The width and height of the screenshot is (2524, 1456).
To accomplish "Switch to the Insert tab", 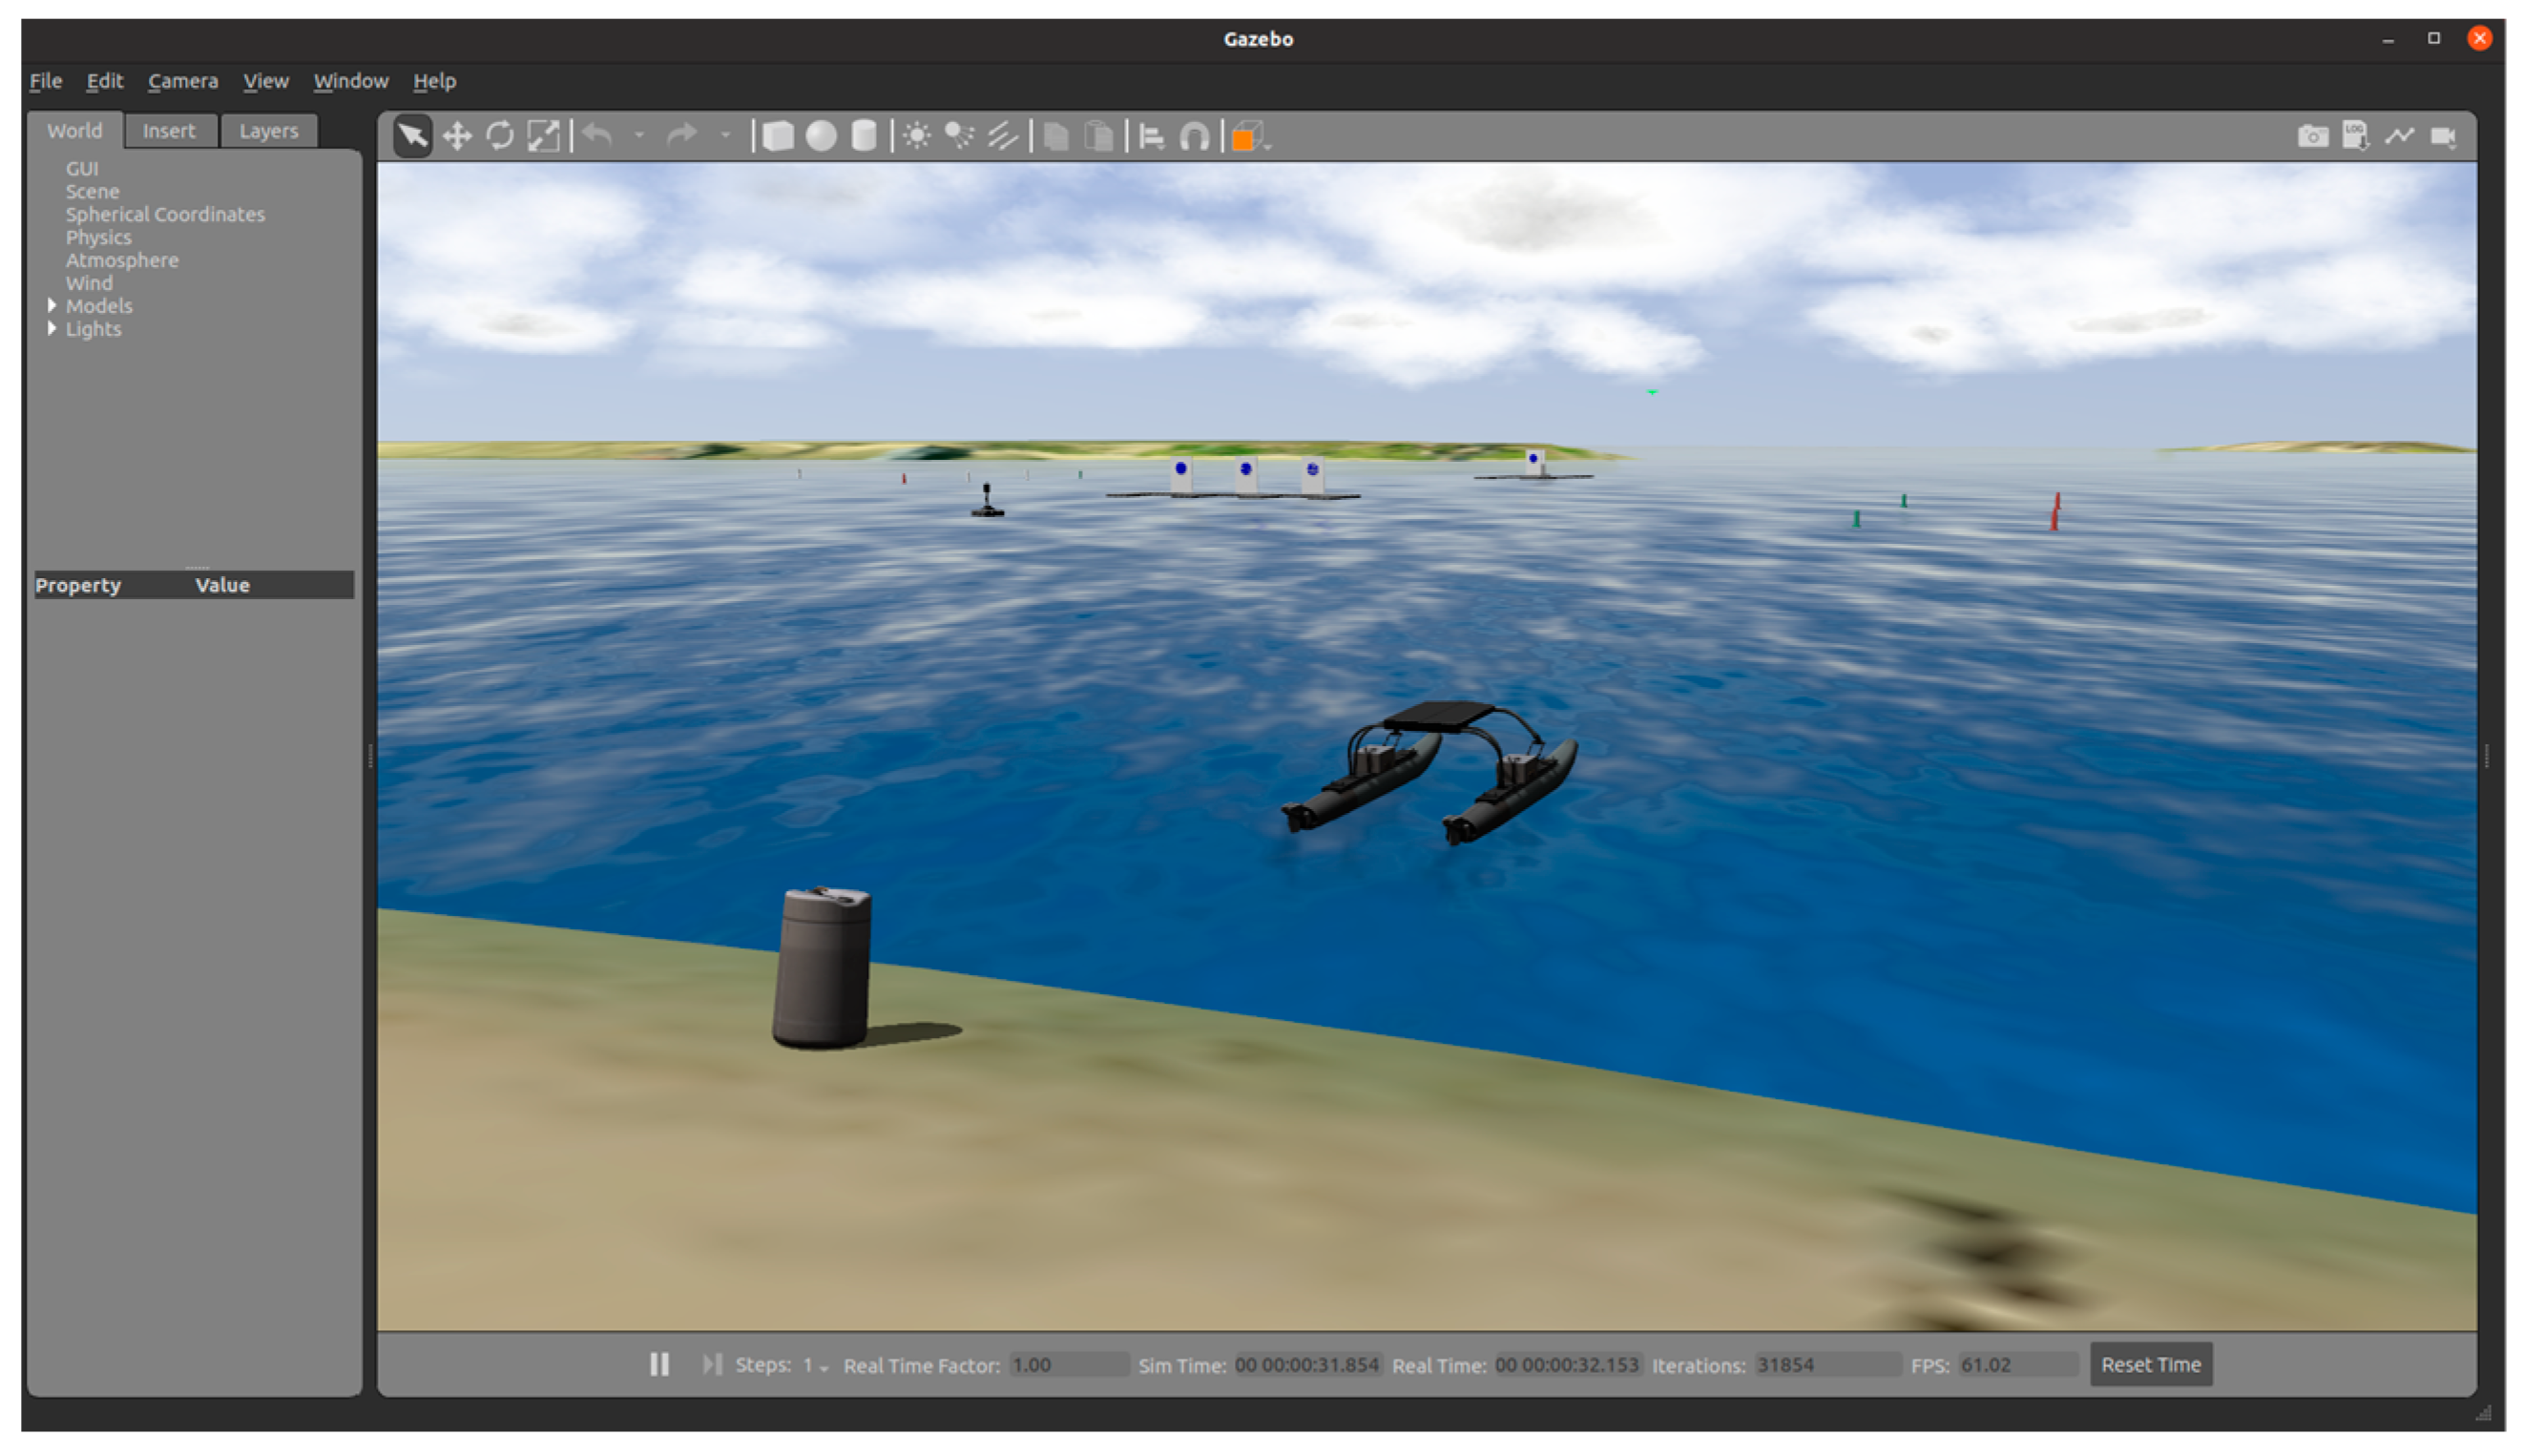I will click(169, 131).
